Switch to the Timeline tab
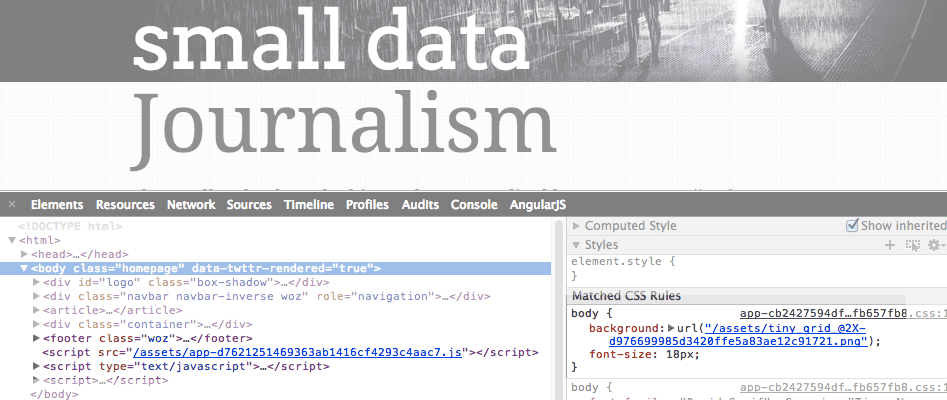The width and height of the screenshot is (947, 400). pos(309,205)
